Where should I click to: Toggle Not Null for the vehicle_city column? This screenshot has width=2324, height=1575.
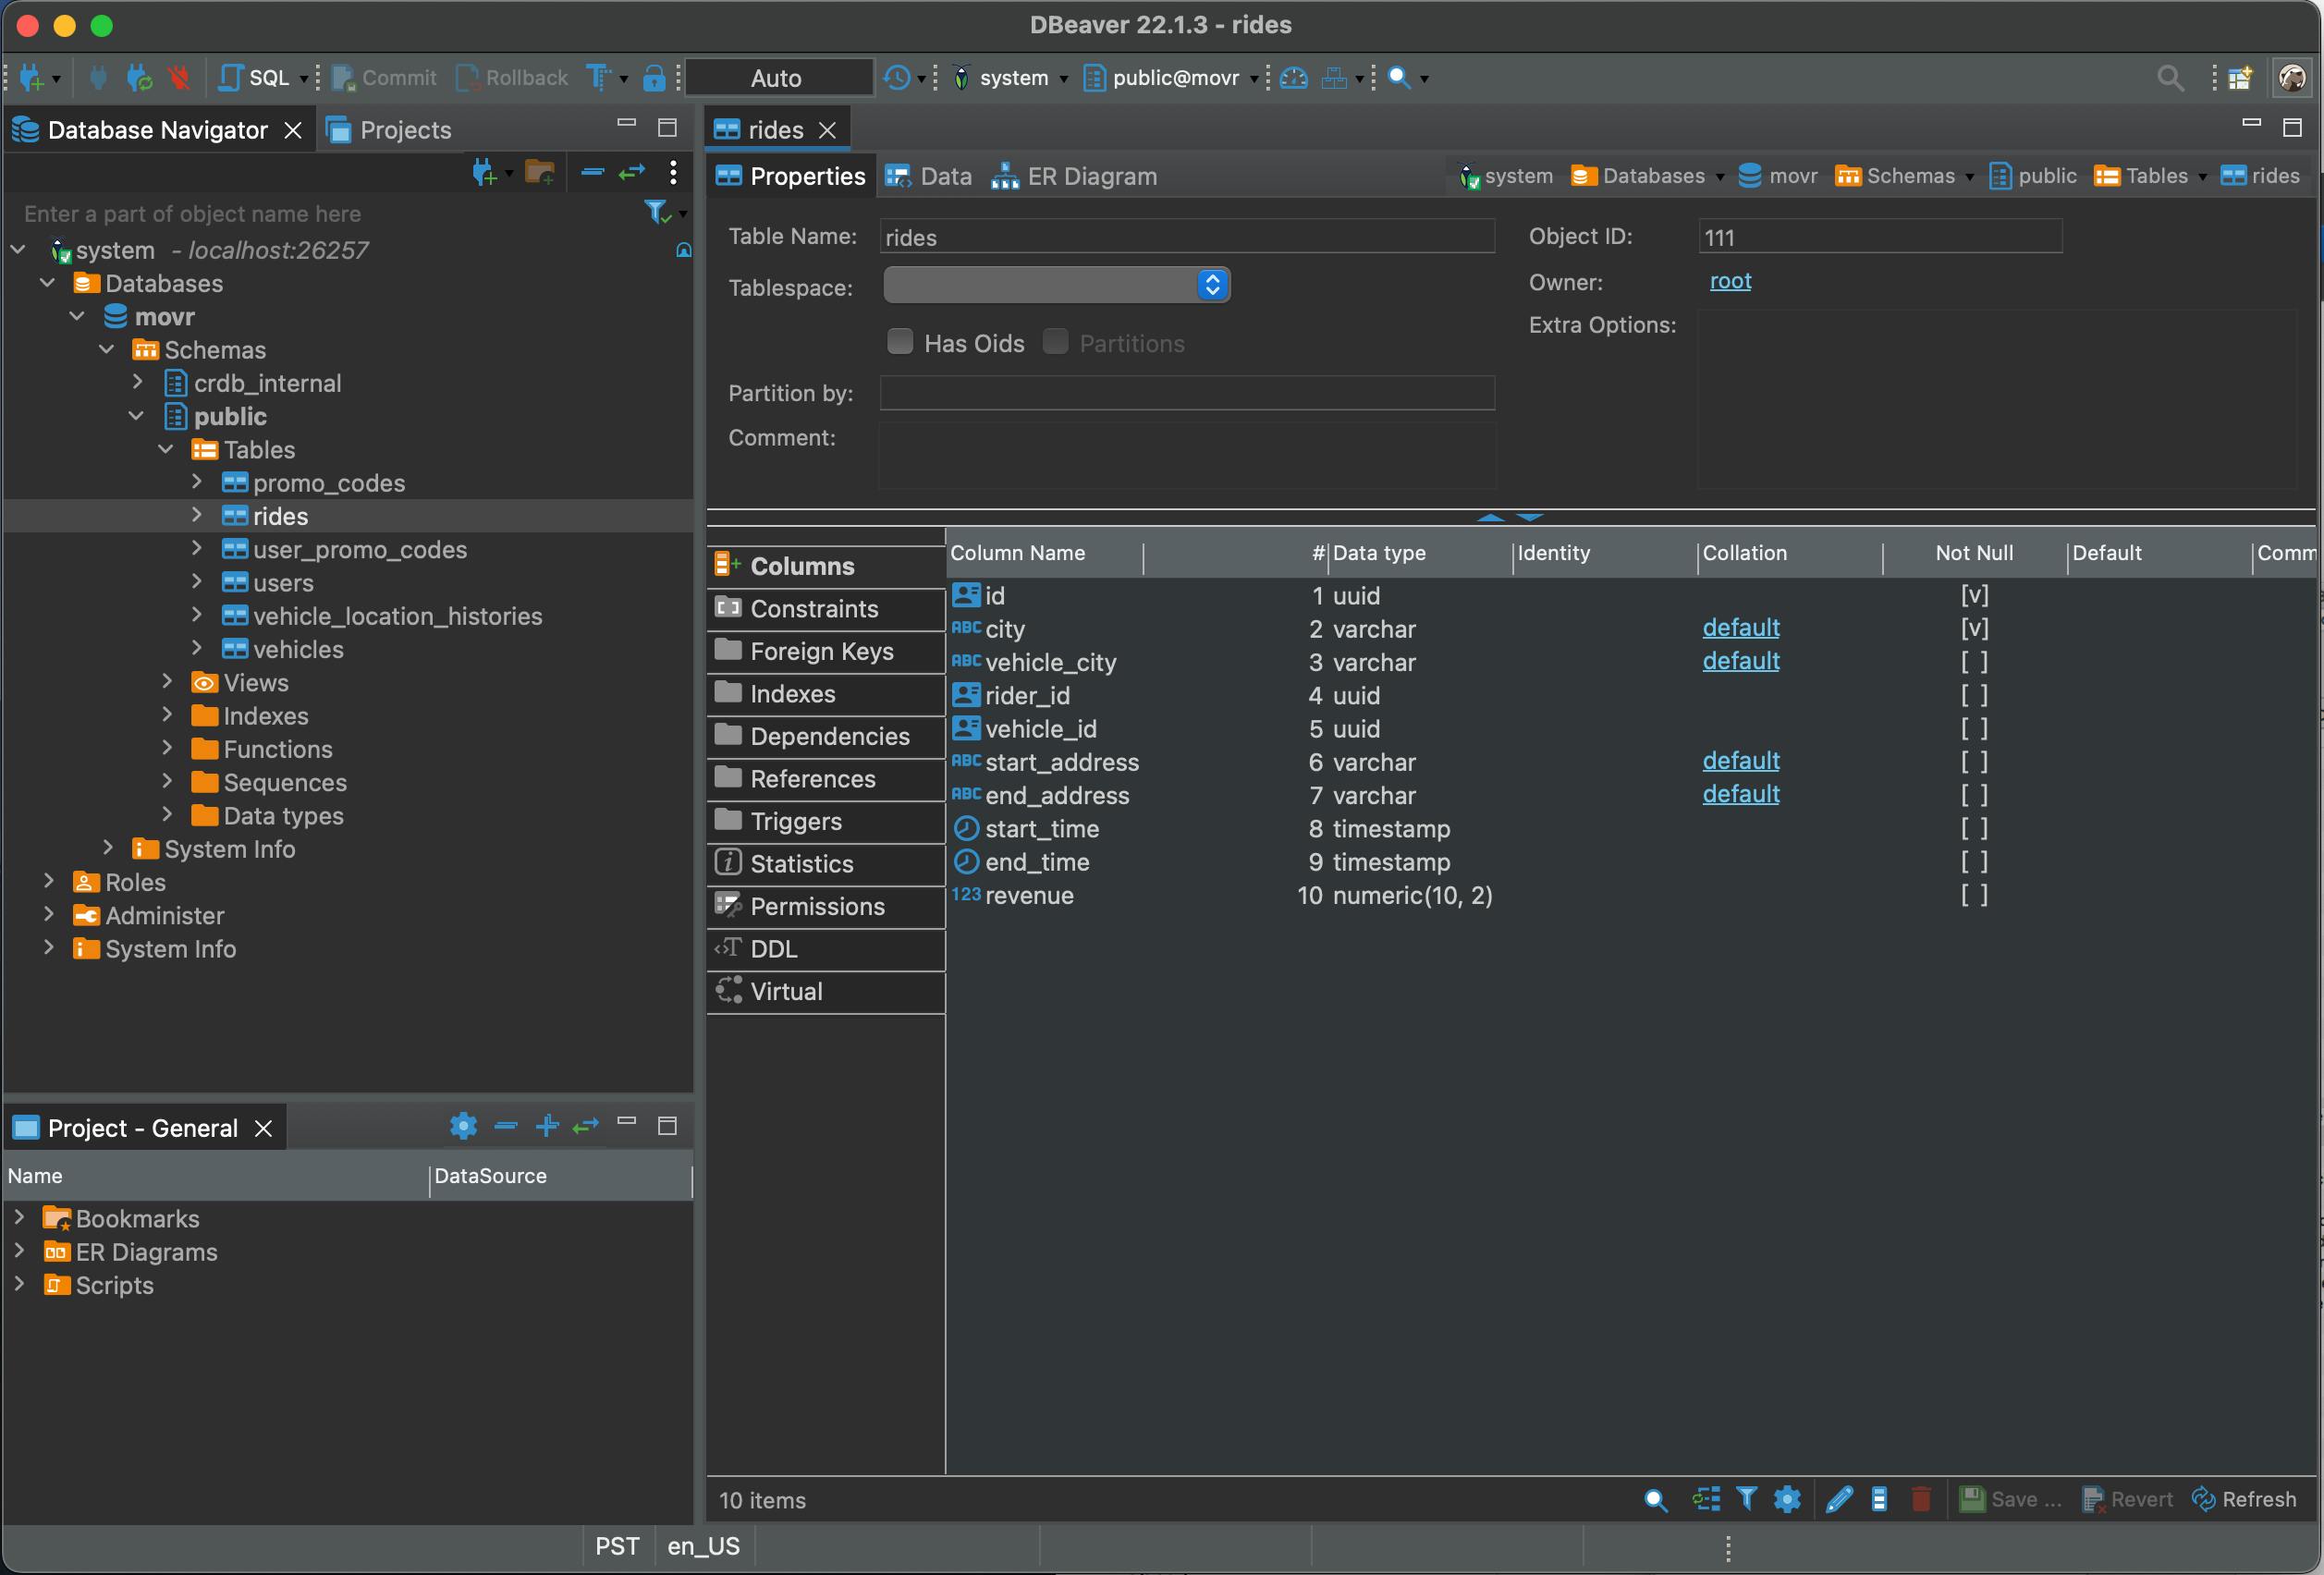pos(1973,662)
